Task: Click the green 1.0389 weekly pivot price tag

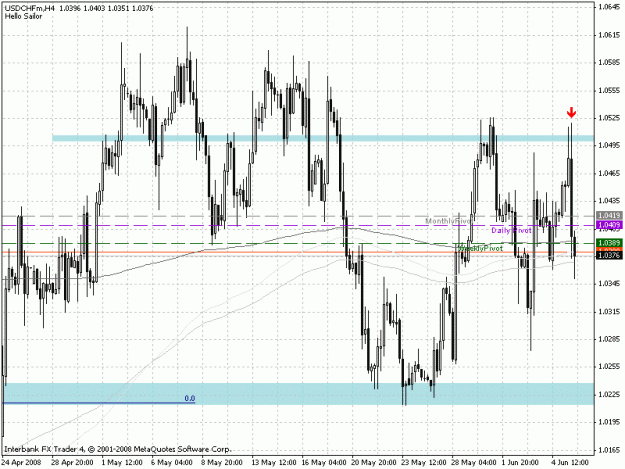Action: pyautogui.click(x=609, y=243)
